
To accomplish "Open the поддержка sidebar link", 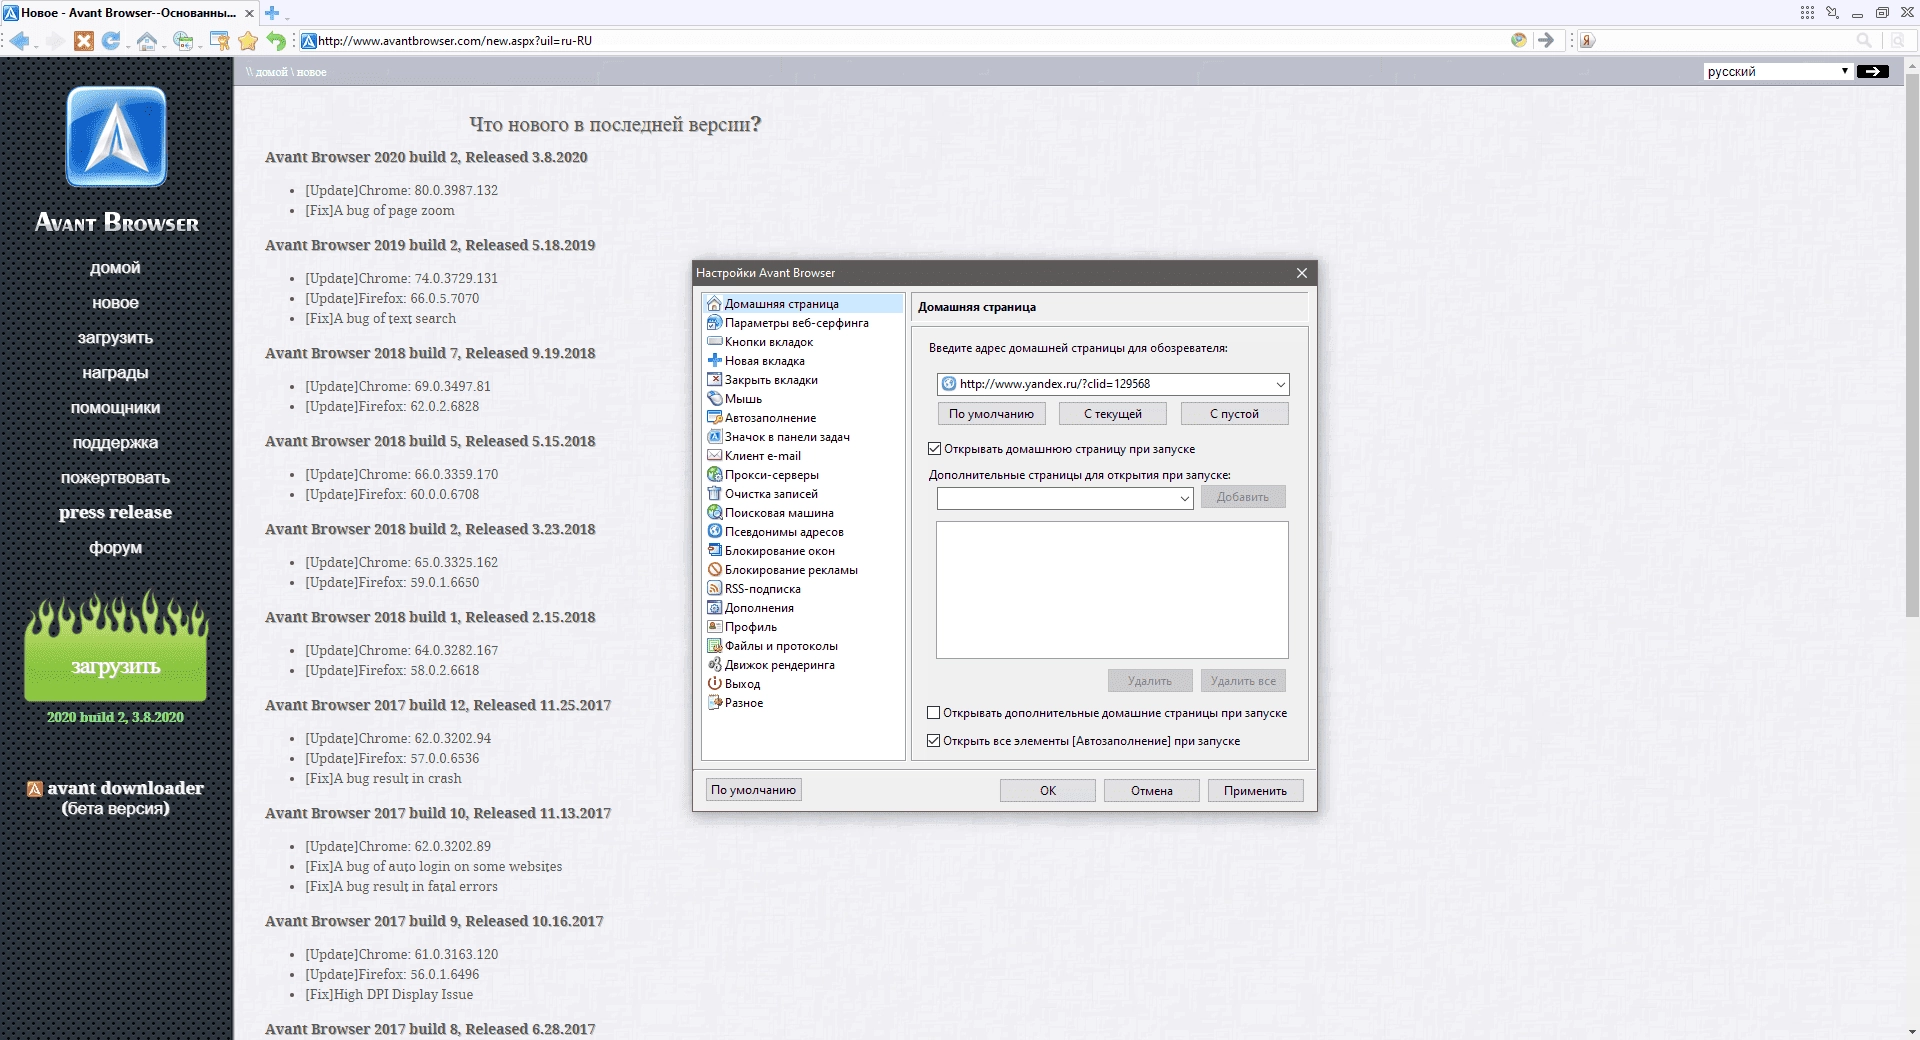I will coord(115,443).
